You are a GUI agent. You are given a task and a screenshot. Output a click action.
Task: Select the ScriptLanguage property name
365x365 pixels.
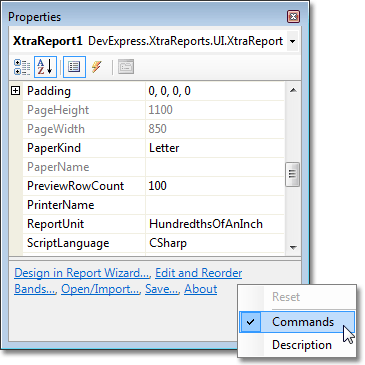click(68, 243)
